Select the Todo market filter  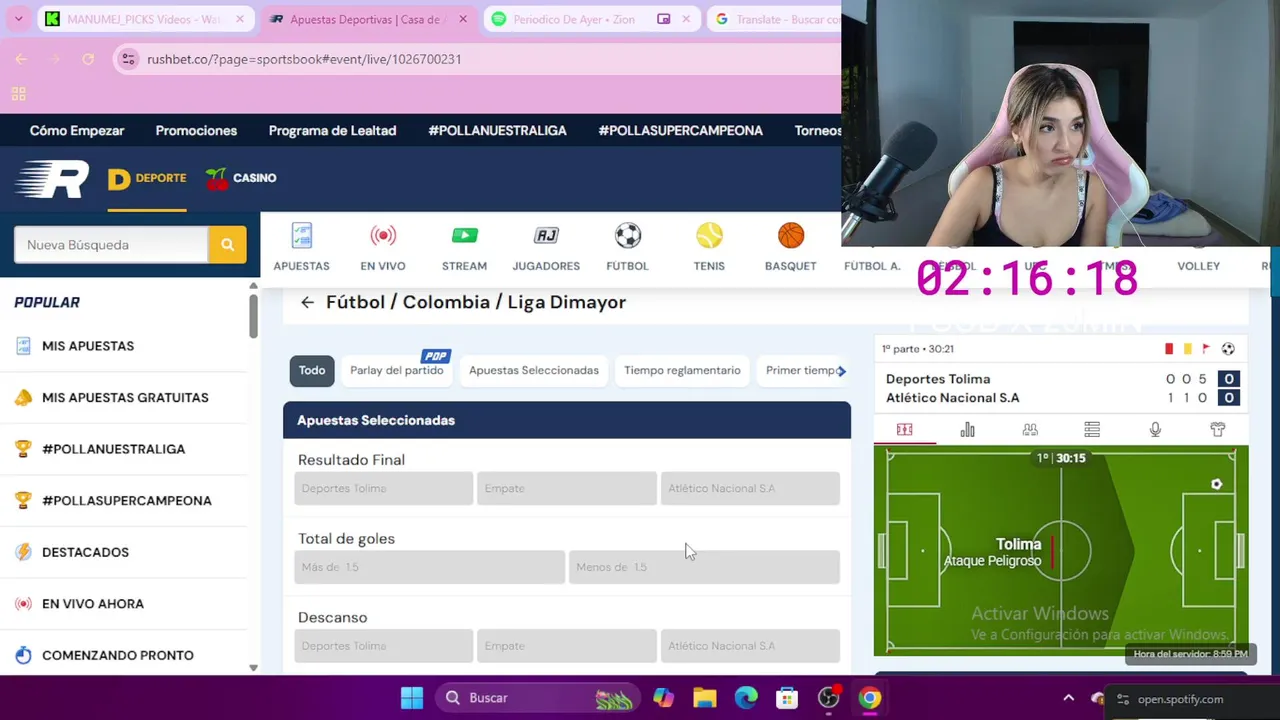coord(312,370)
